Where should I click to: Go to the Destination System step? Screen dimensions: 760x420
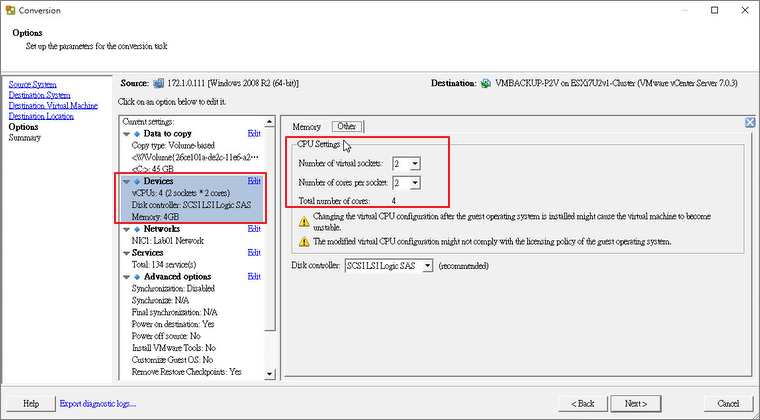pyautogui.click(x=39, y=95)
